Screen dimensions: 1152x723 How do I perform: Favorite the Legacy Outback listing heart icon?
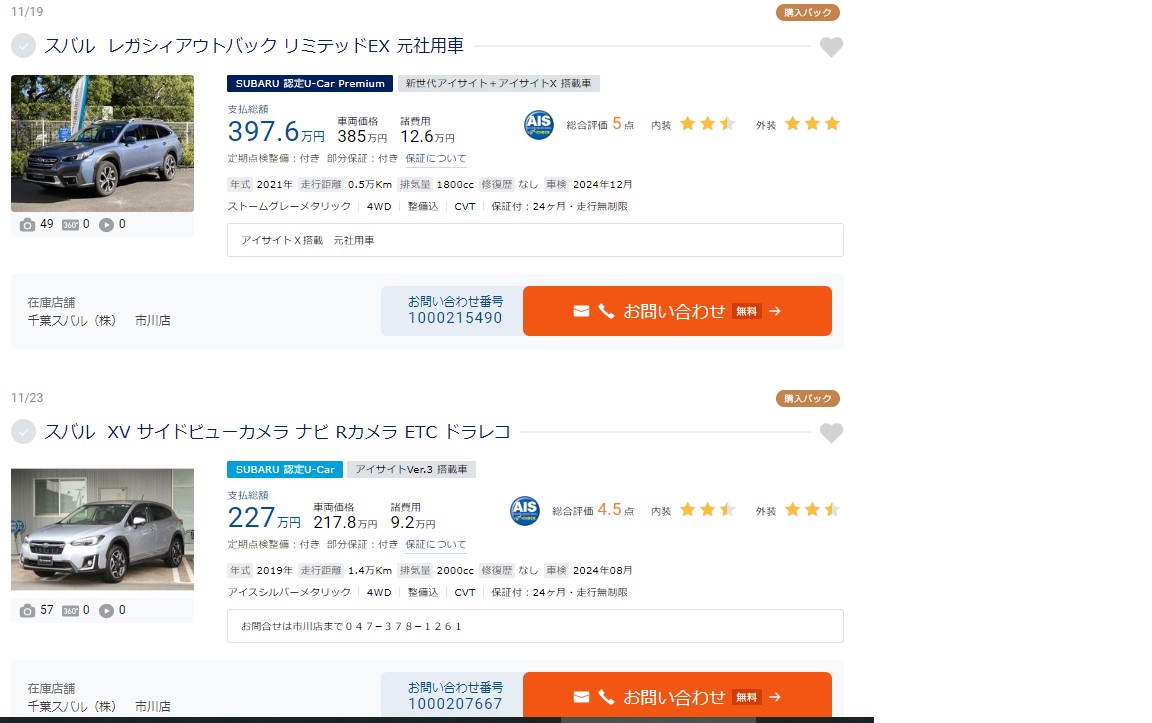coord(831,47)
